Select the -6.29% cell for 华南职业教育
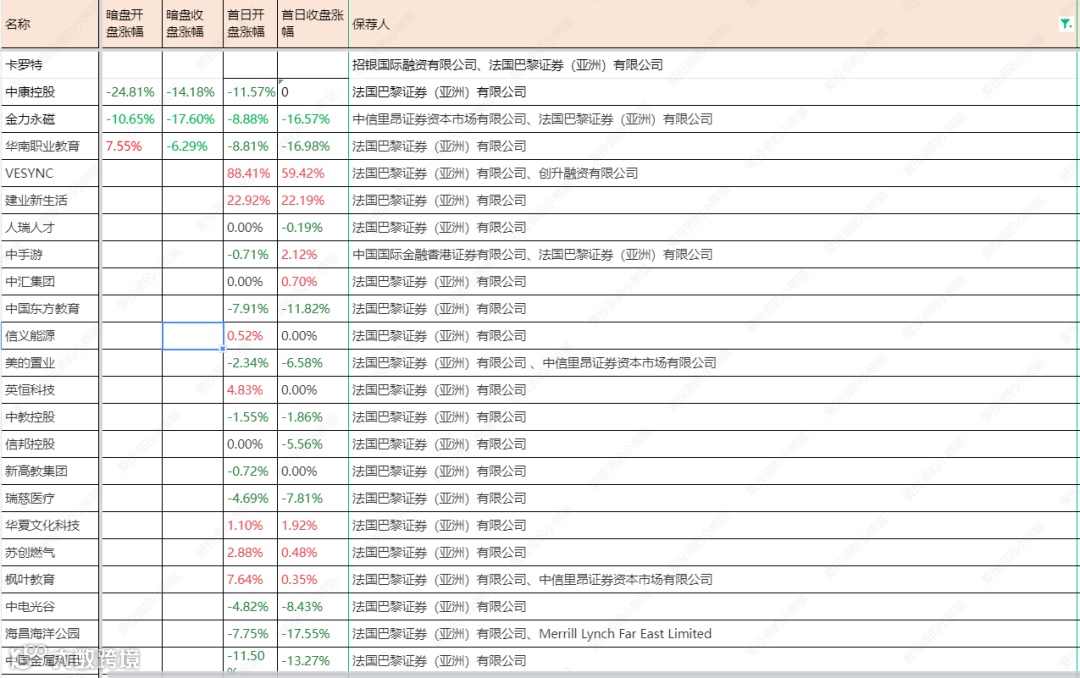Viewport: 1080px width, 678px height. (193, 146)
